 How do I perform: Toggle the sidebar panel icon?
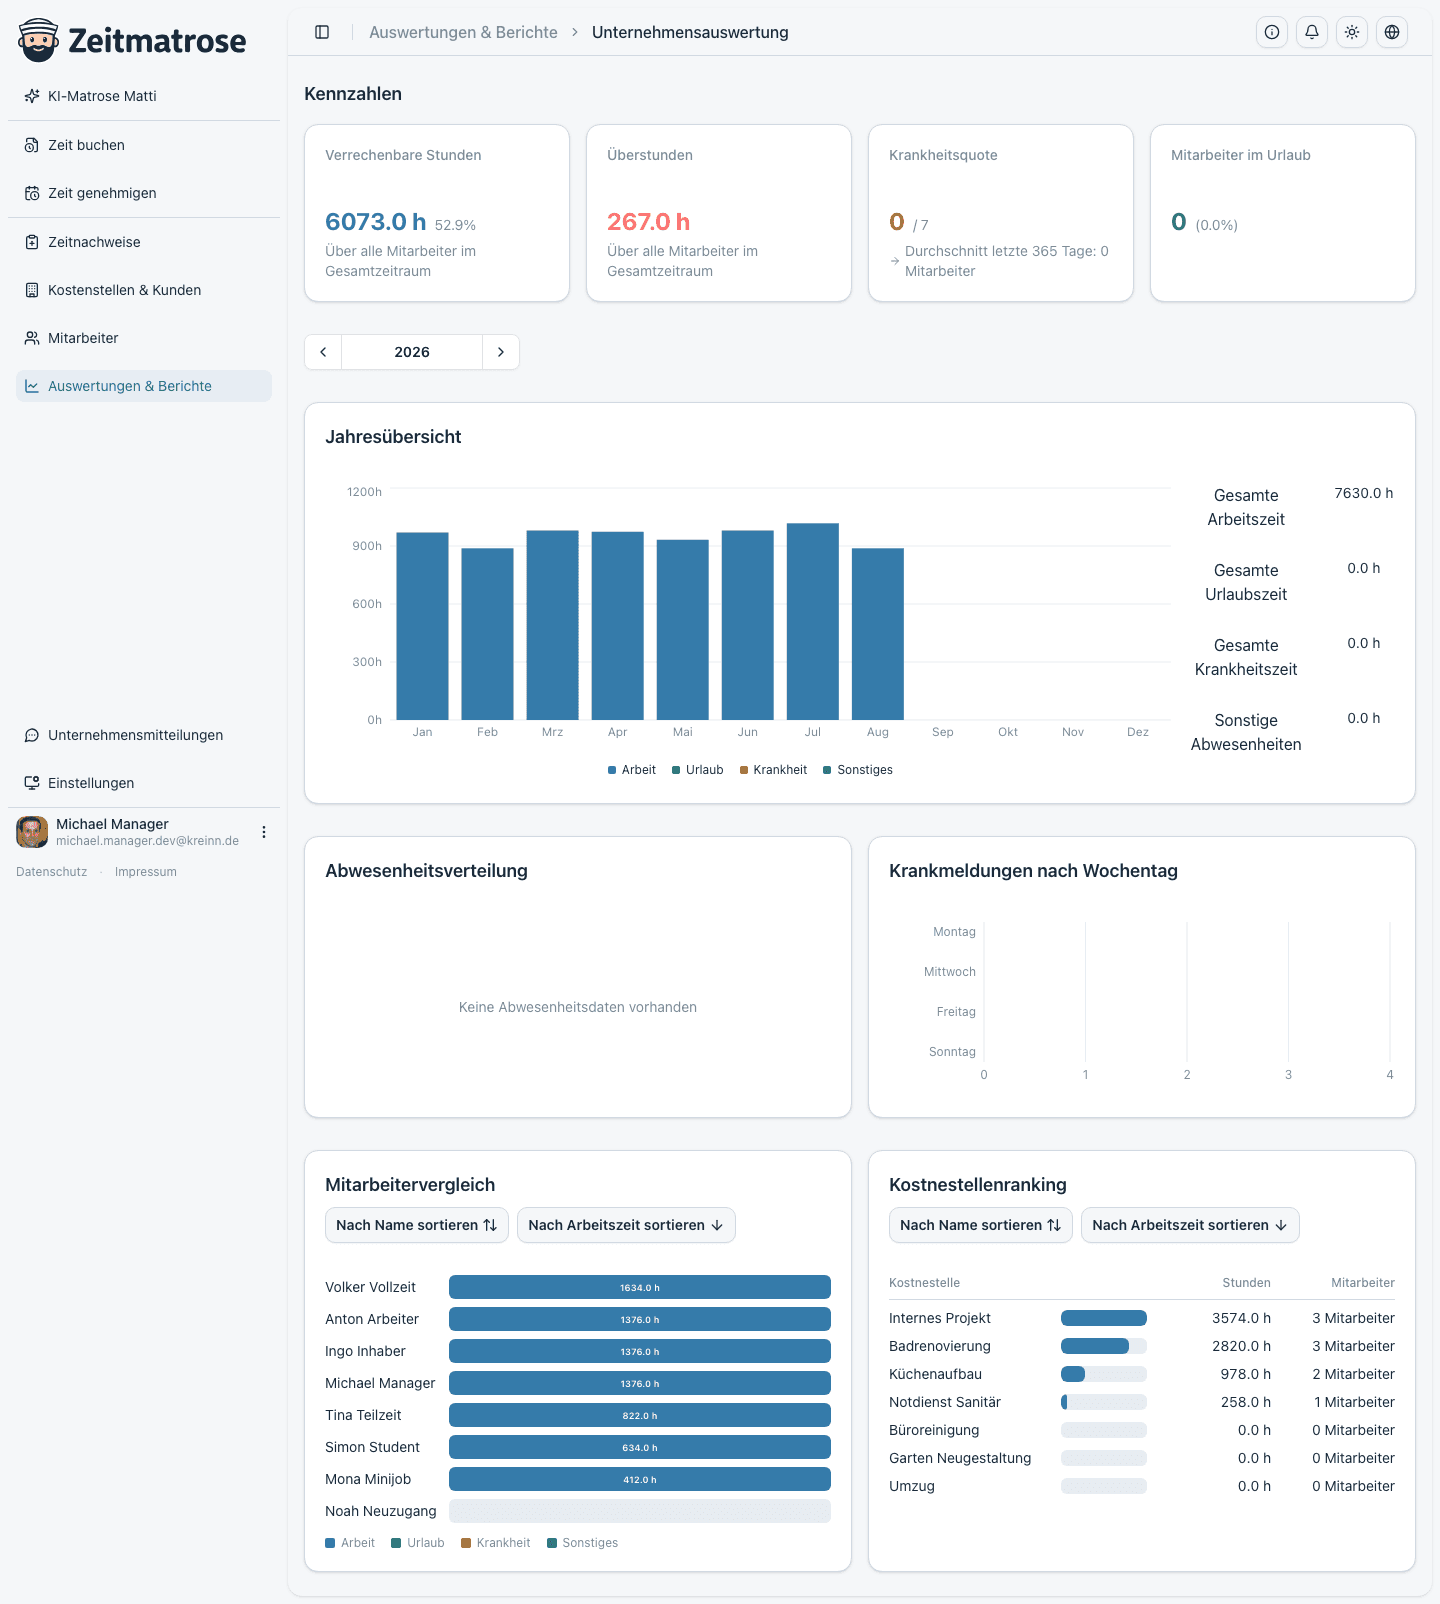322,32
